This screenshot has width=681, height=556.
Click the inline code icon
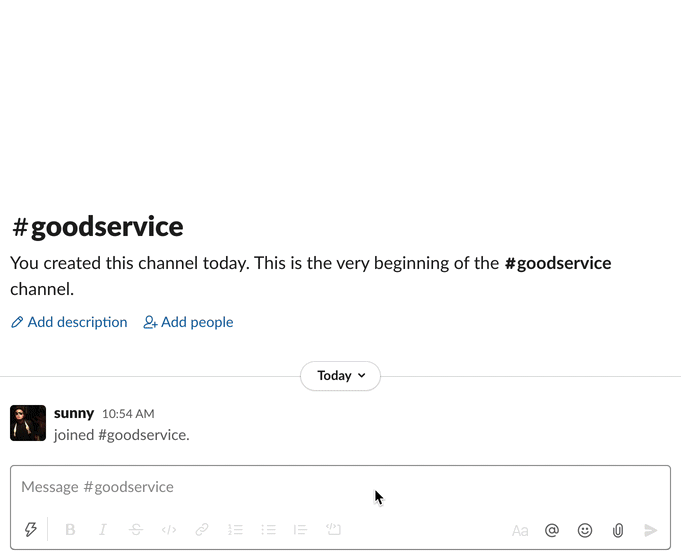pos(169,530)
